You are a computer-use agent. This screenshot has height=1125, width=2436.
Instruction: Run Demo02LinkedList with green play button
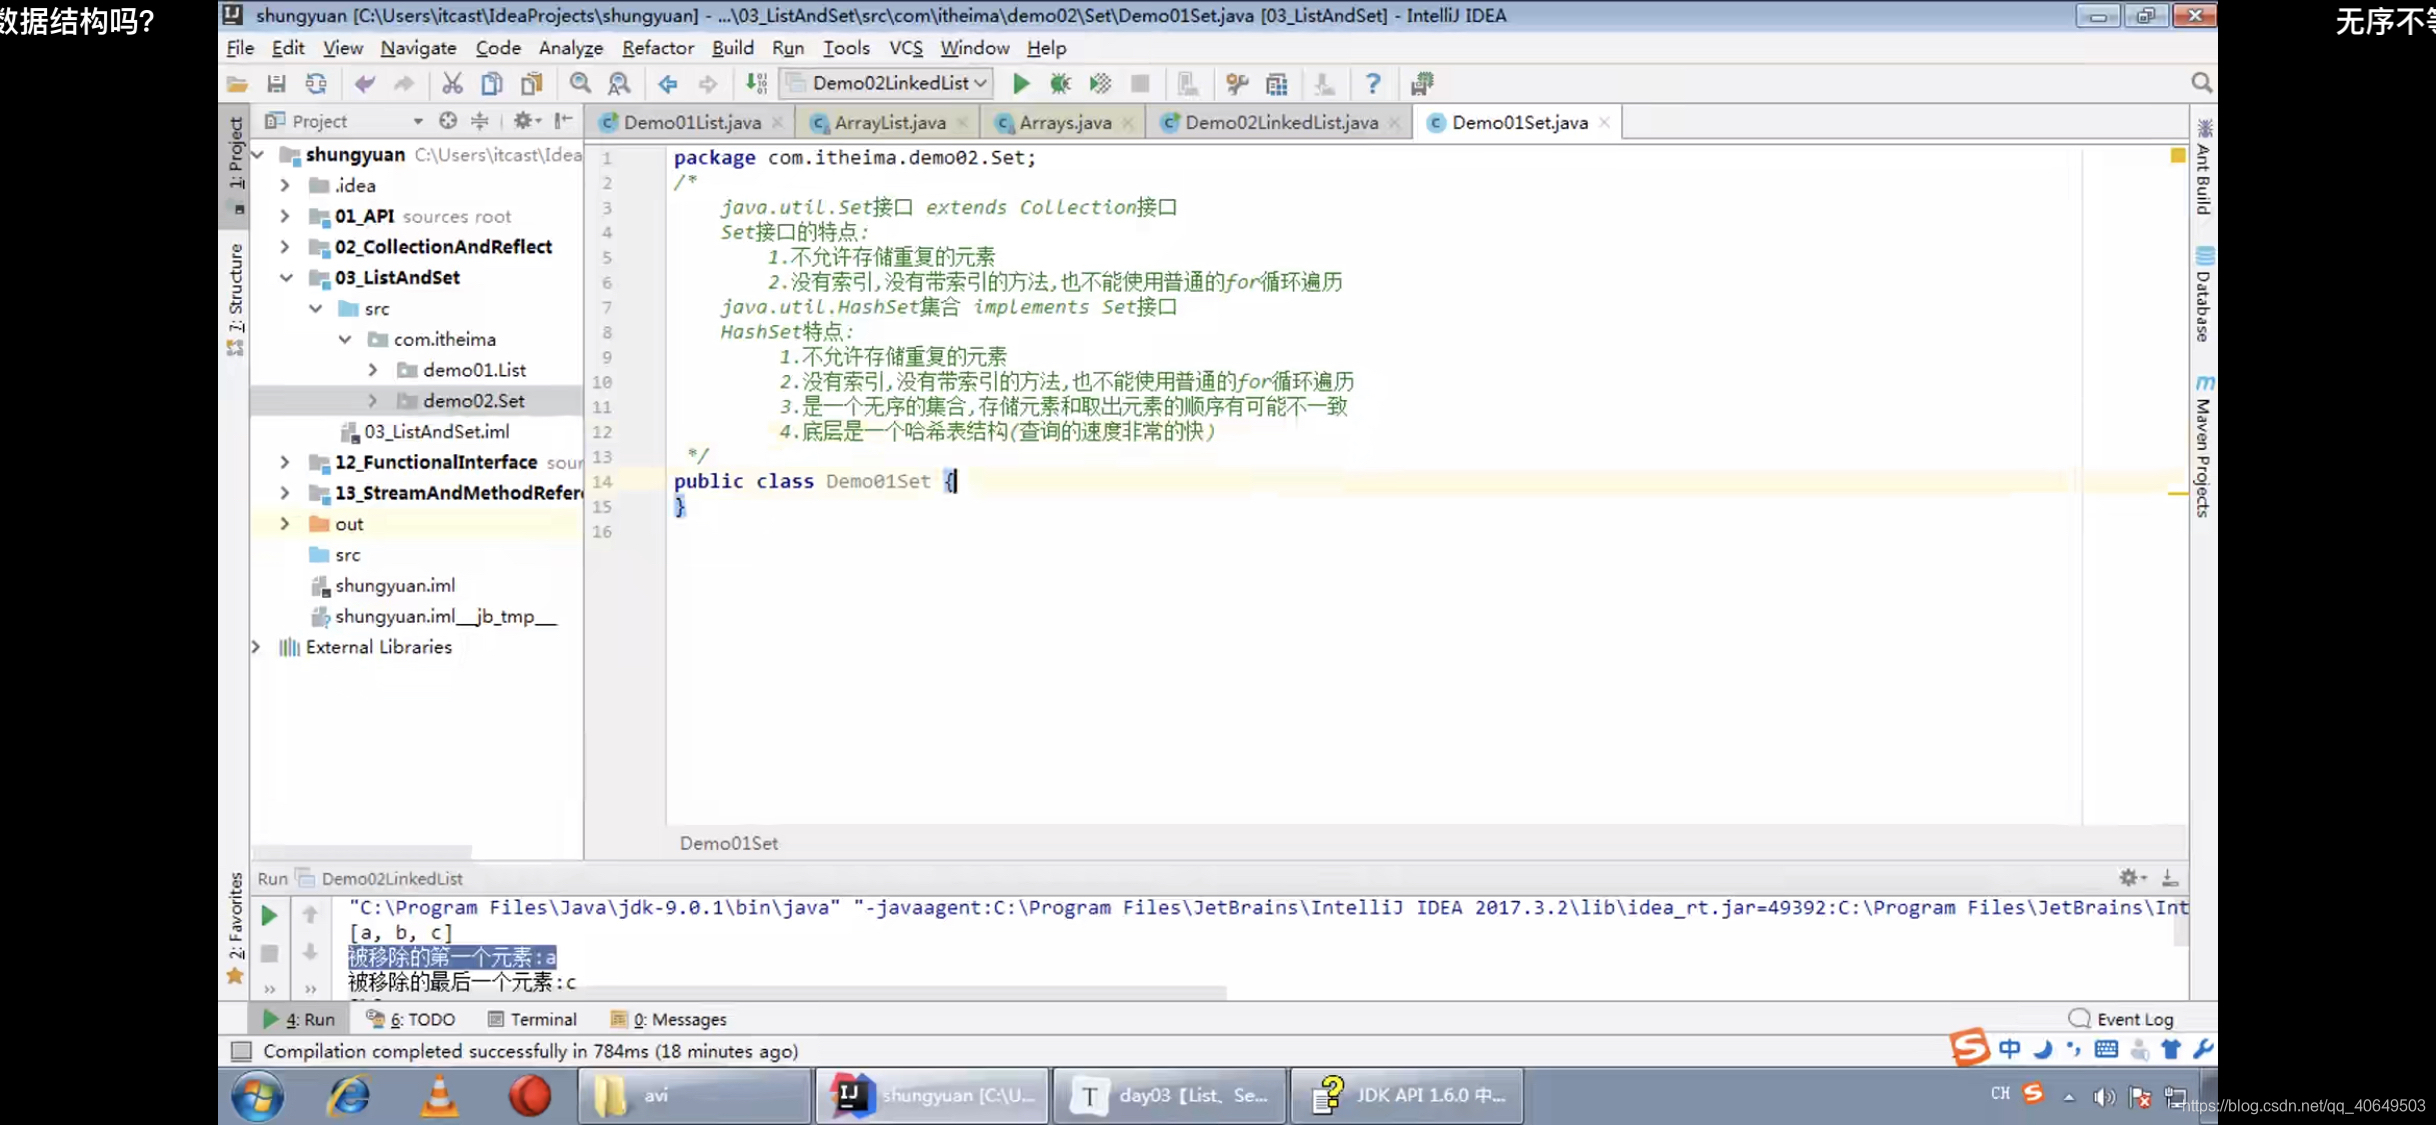[x=1021, y=84]
